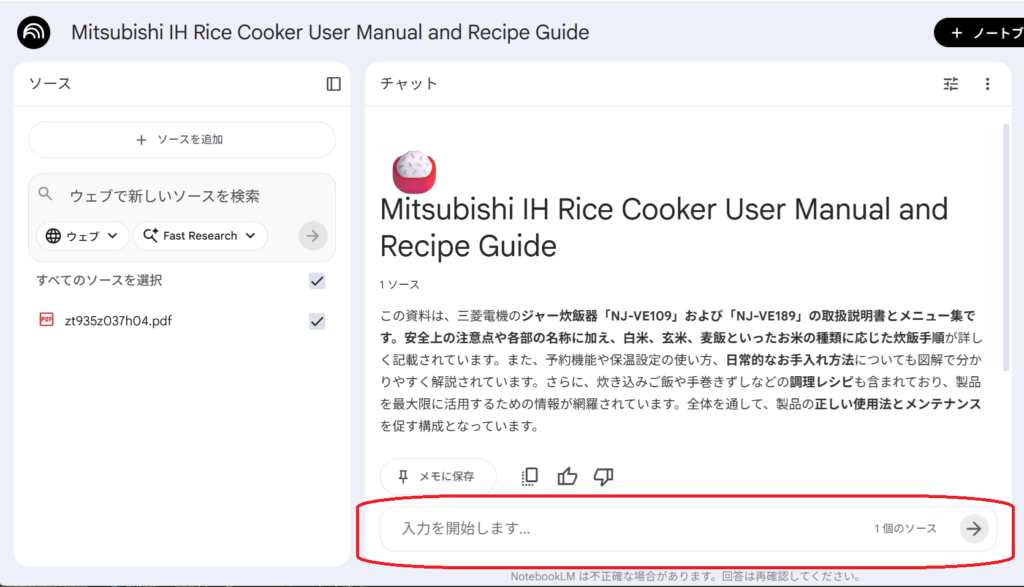Viewport: 1024px width, 587px height.
Task: Click the rice bowl notebook emoji
Action: 414,172
